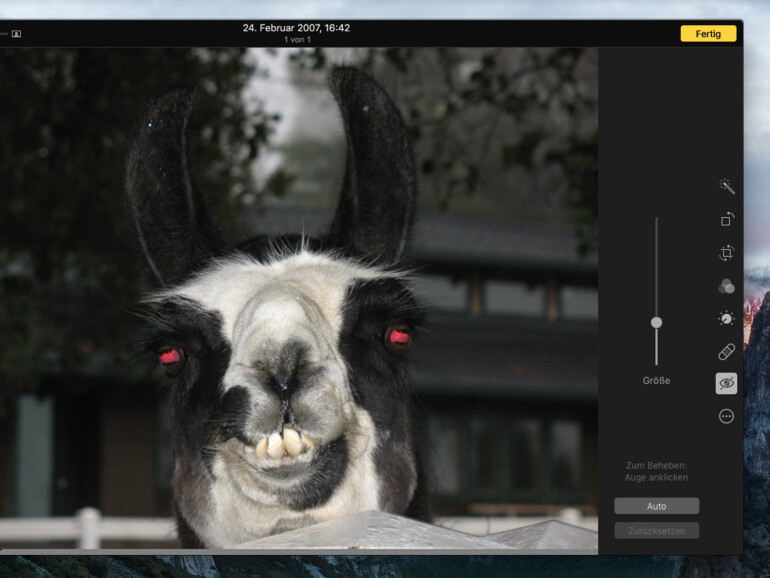Click the Größe slider handle
Image resolution: width=770 pixels, height=578 pixels.
[x=656, y=322]
